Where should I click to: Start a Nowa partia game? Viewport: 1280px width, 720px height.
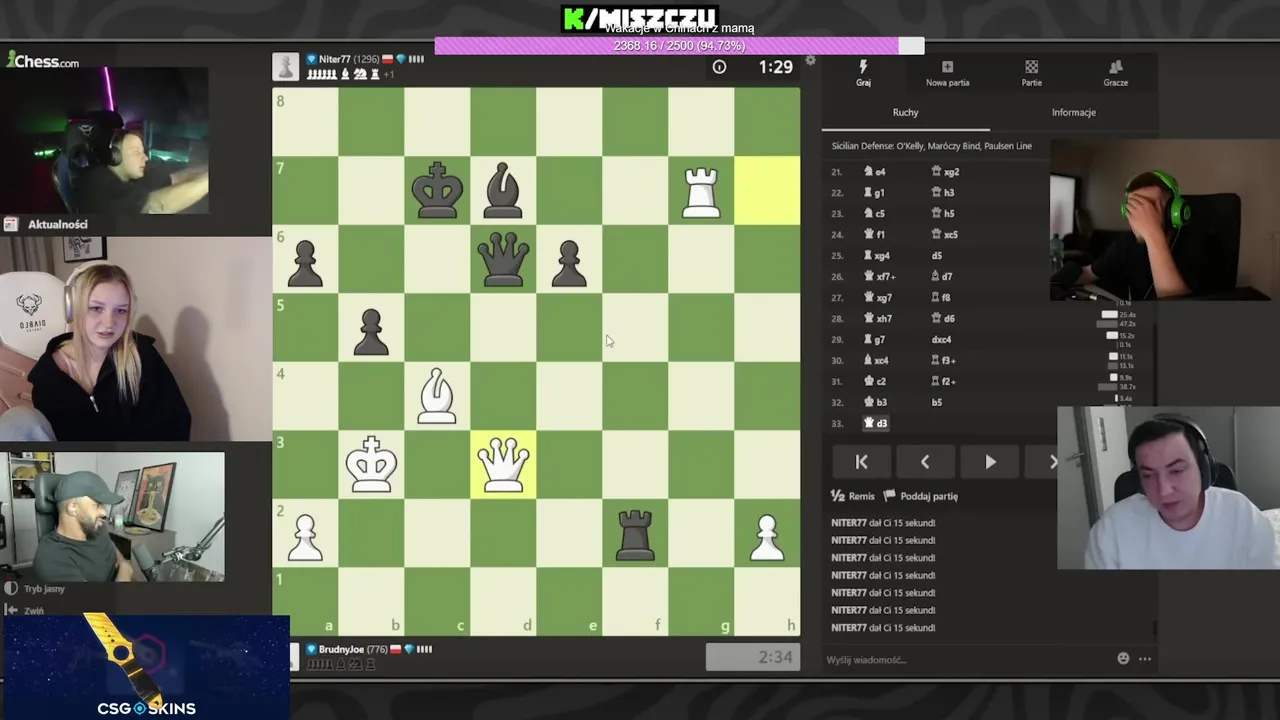tap(947, 73)
